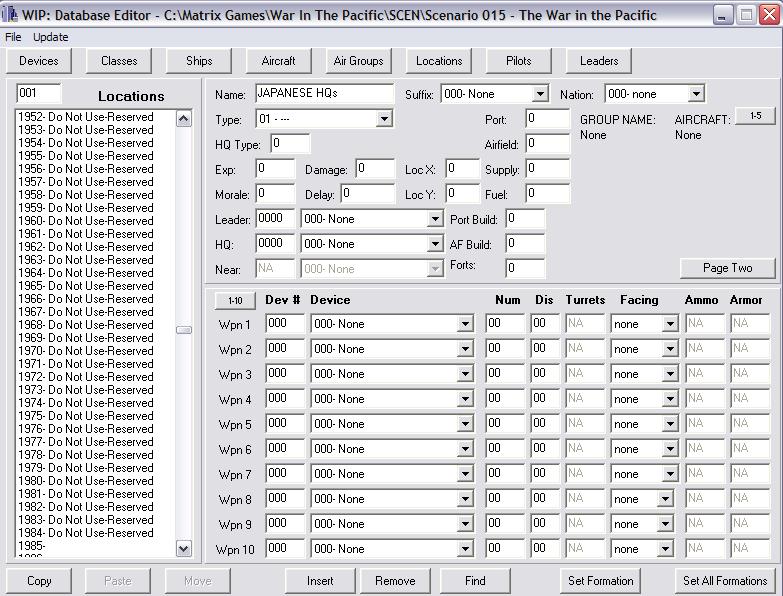Click the Set All Formations button
This screenshot has height=596, width=783.
[725, 581]
